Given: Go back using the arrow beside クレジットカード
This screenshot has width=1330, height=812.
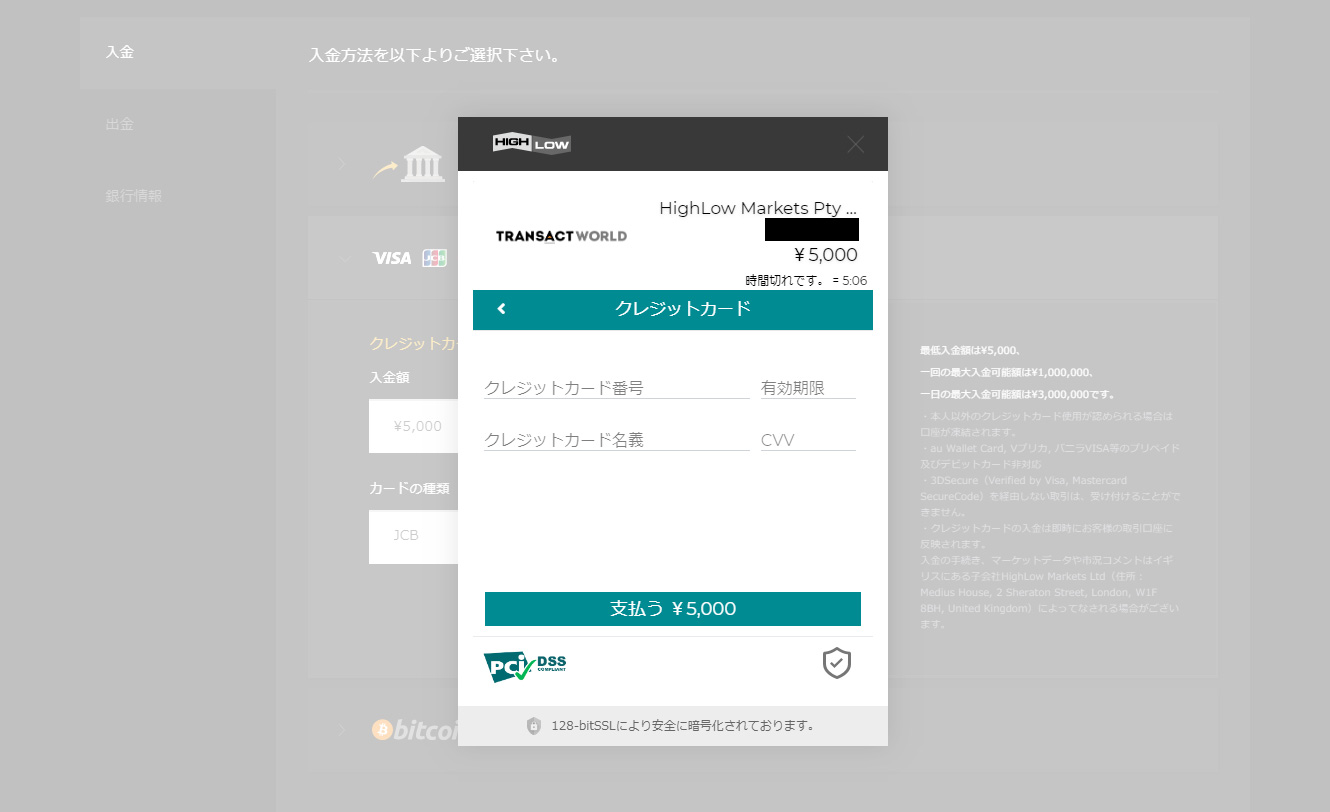Looking at the screenshot, I should (x=501, y=309).
